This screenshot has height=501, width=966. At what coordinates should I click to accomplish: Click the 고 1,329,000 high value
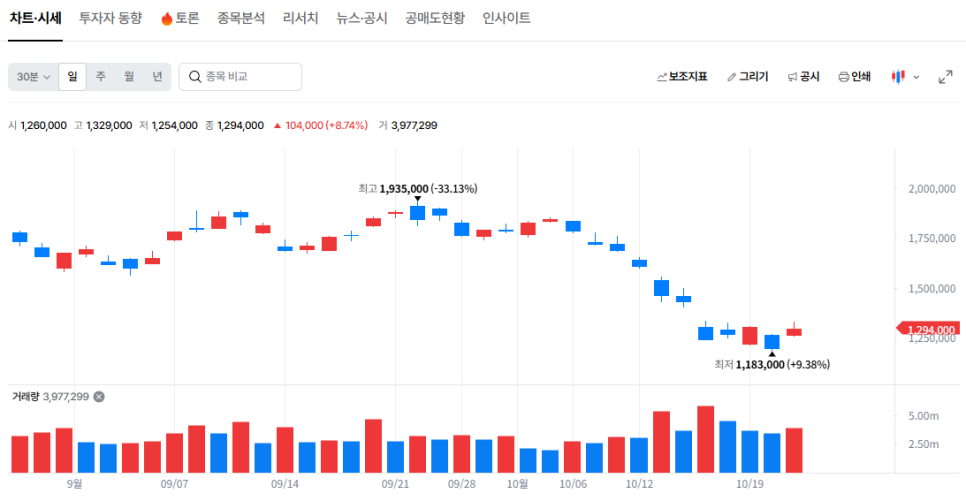coord(103,126)
